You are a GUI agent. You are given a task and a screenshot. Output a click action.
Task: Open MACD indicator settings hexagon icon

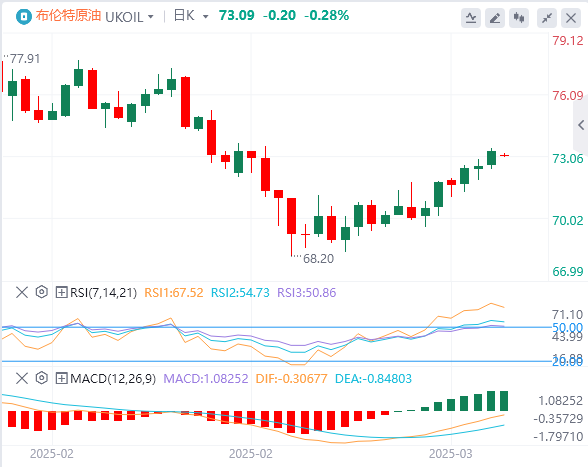(x=42, y=378)
